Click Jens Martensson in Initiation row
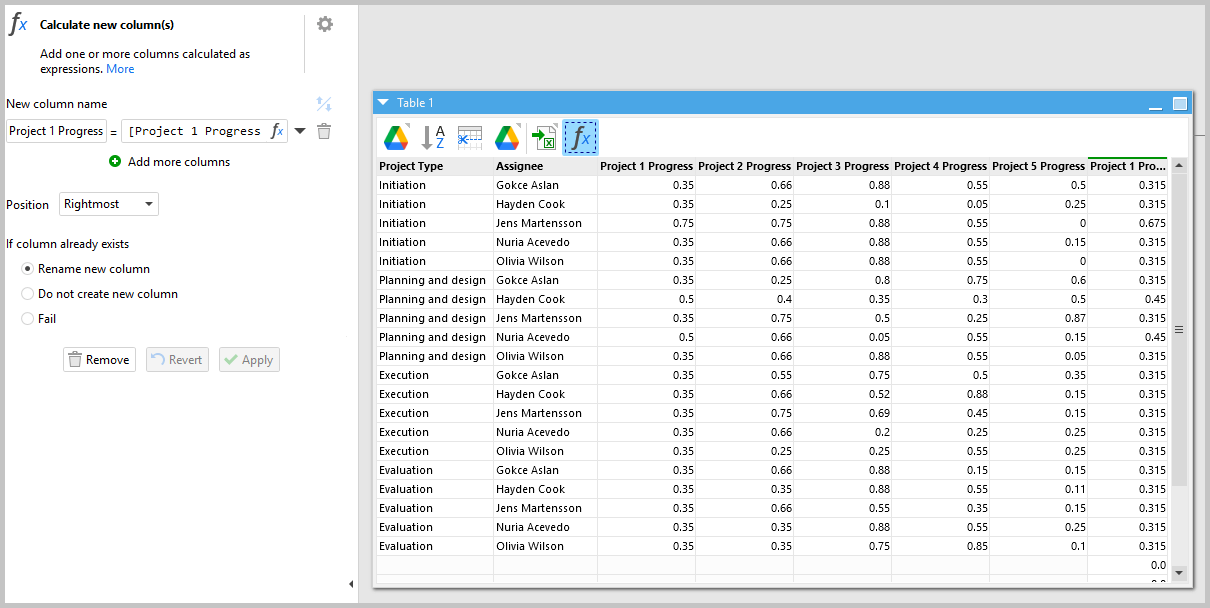 tap(545, 223)
